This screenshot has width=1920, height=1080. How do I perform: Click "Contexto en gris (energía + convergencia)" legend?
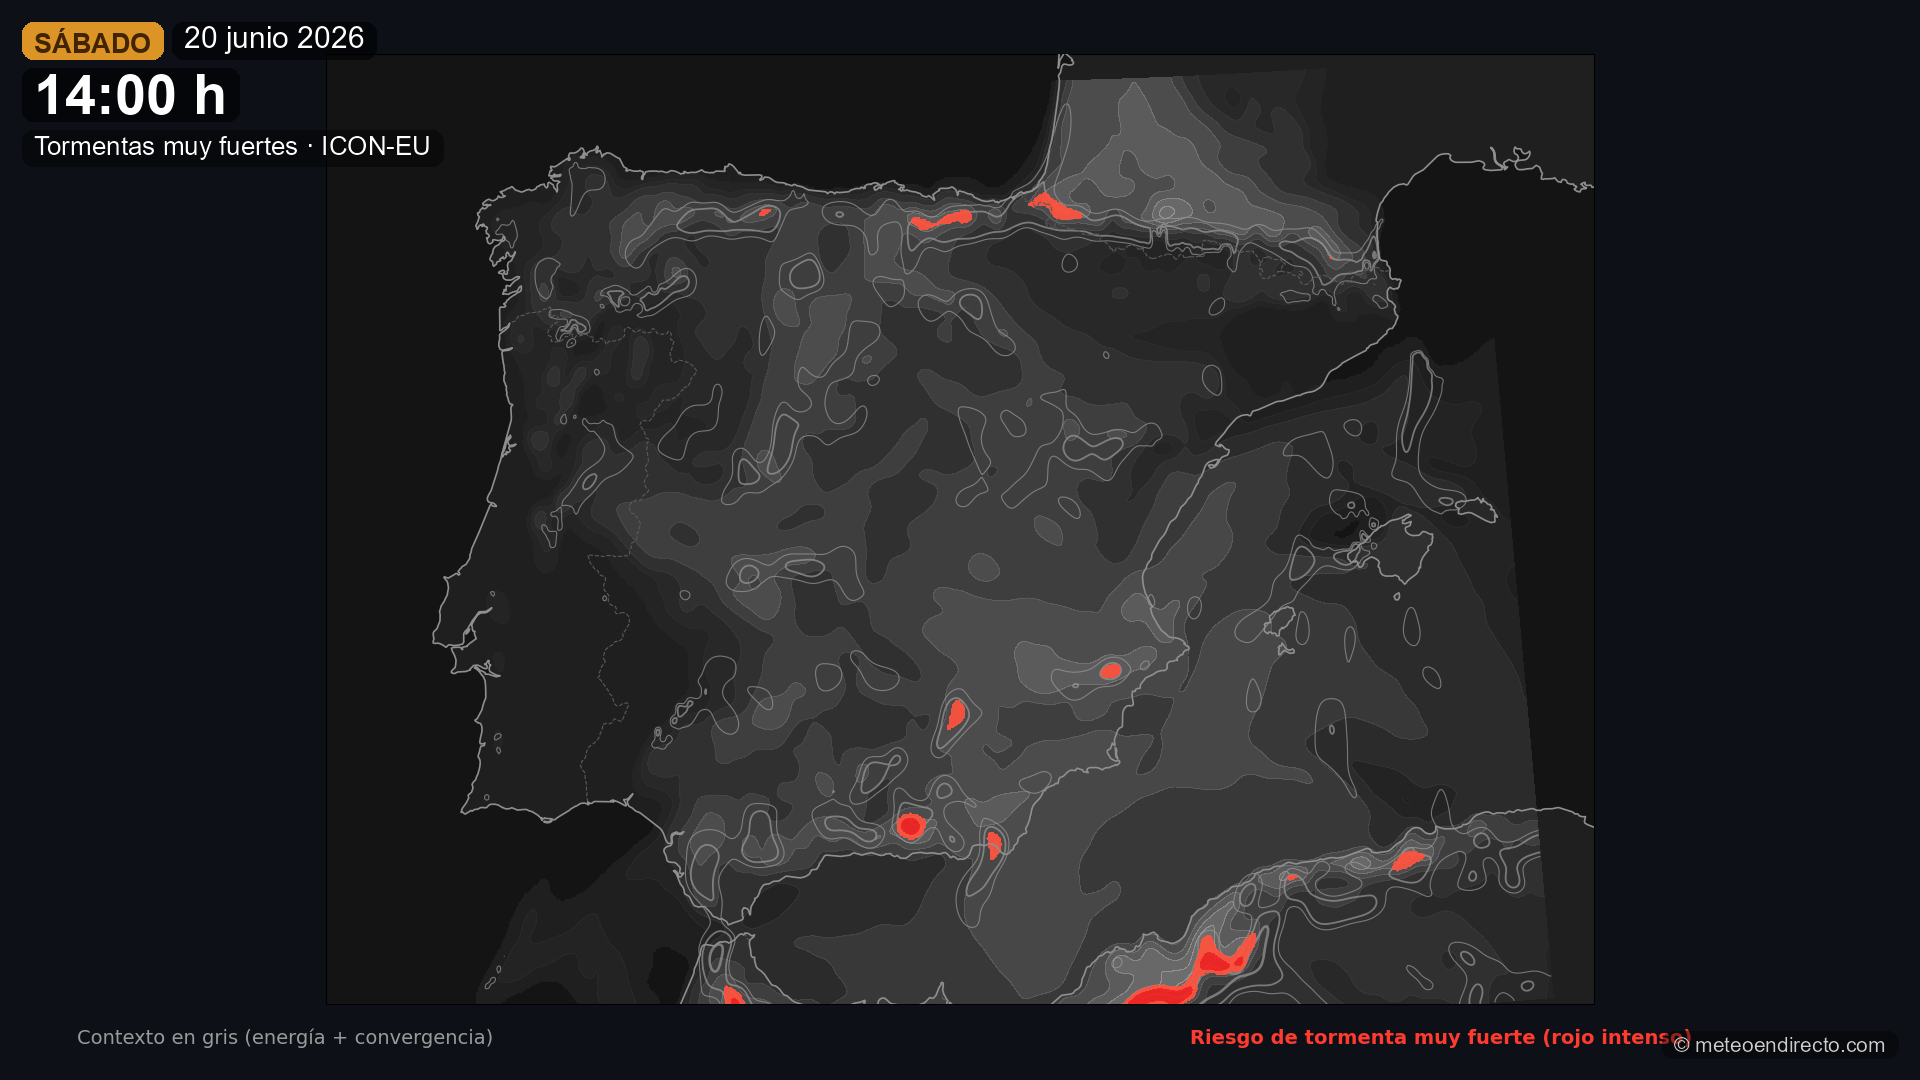(285, 1037)
